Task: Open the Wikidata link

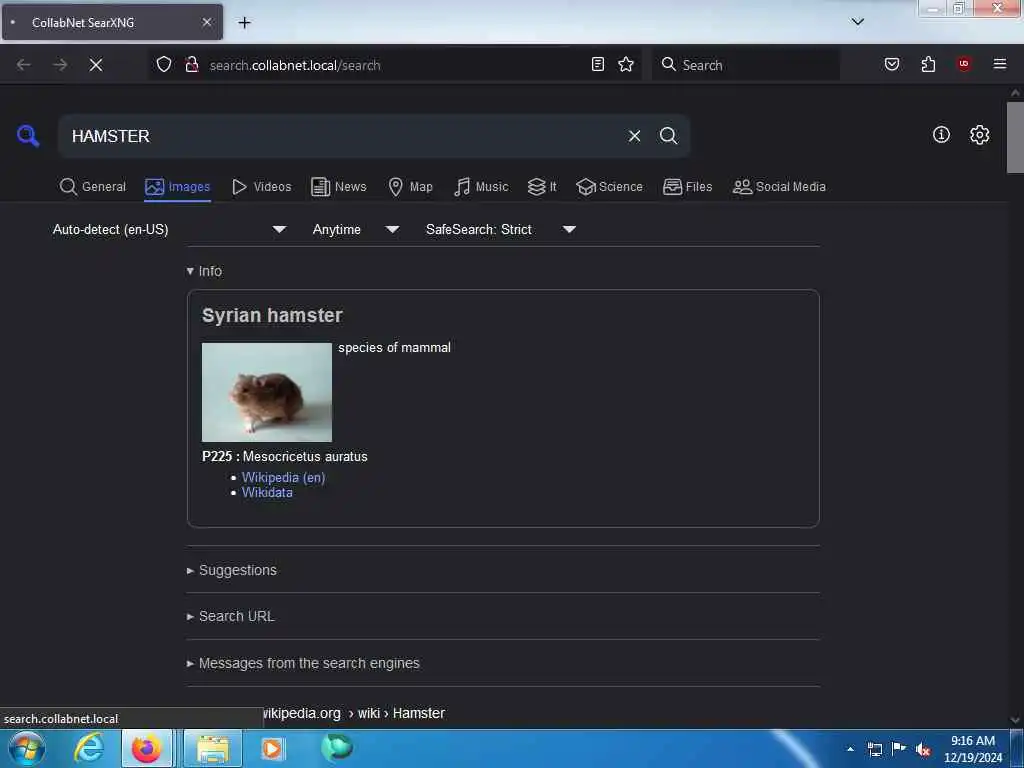Action: pos(267,492)
